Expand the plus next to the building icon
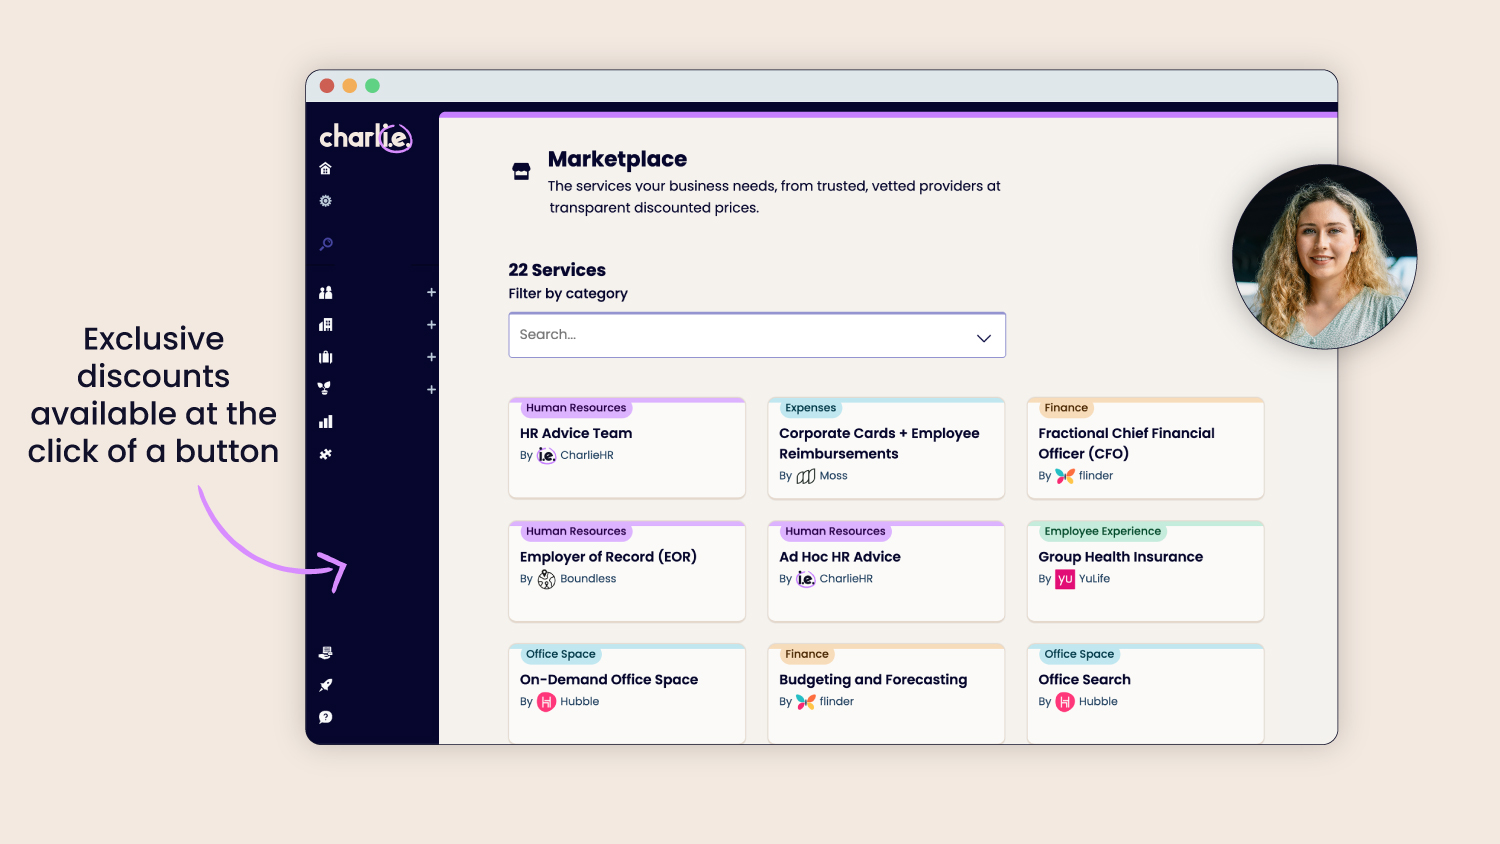Image resolution: width=1500 pixels, height=844 pixels. tap(431, 325)
